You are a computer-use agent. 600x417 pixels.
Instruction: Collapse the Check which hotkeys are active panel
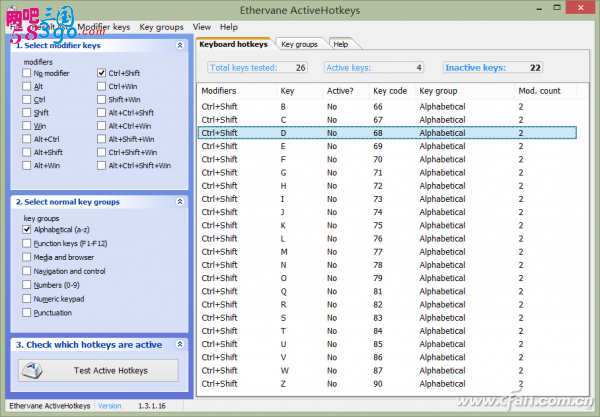click(x=180, y=344)
